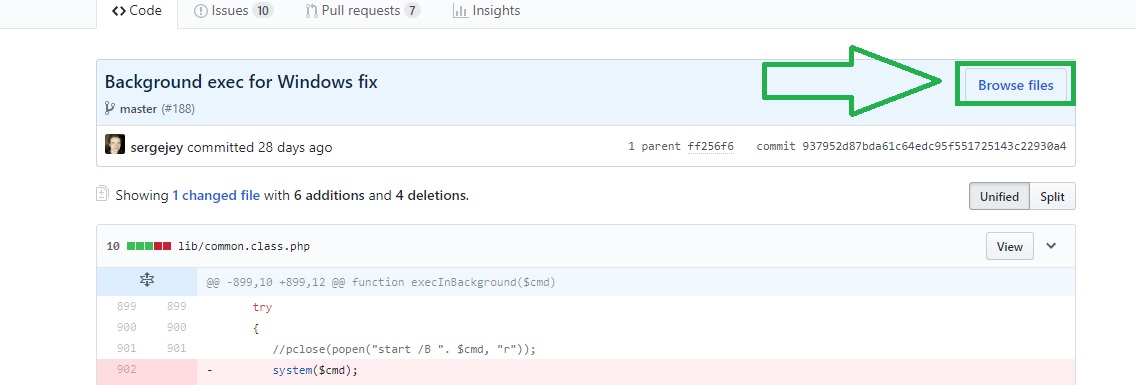Open the Code tab
The width and height of the screenshot is (1136, 385).
137,12
